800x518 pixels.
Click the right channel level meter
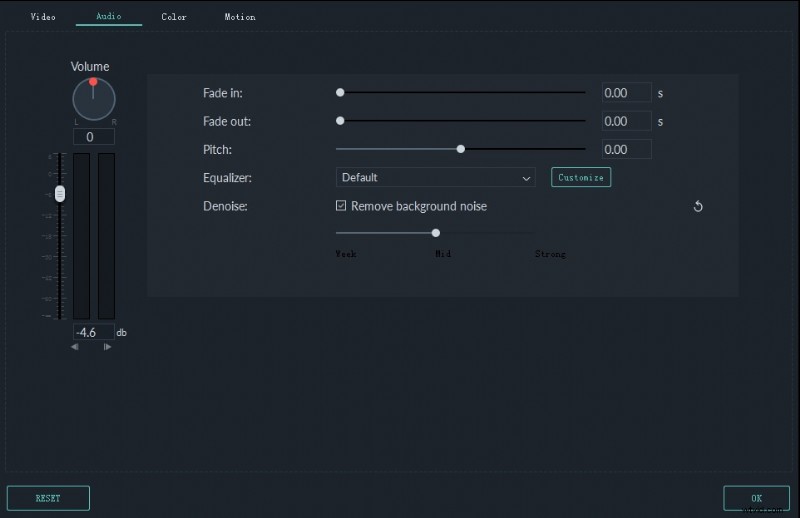tap(106, 236)
